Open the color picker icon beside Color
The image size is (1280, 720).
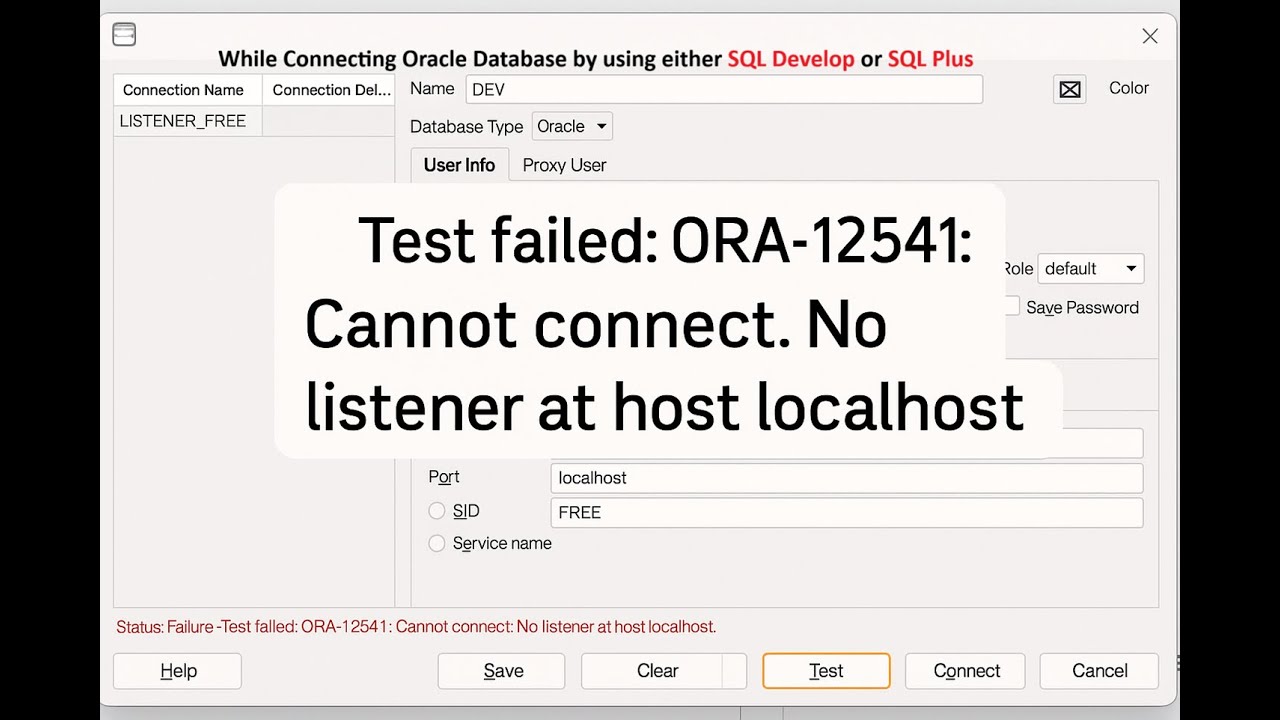pos(1069,89)
